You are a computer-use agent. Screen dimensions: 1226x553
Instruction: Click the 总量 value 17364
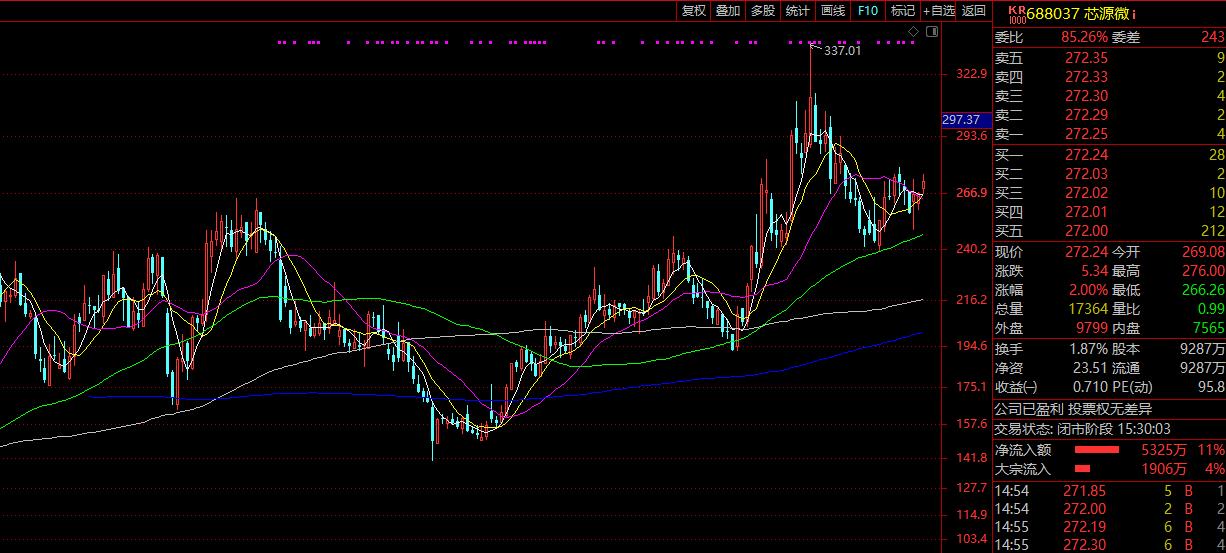point(1087,309)
